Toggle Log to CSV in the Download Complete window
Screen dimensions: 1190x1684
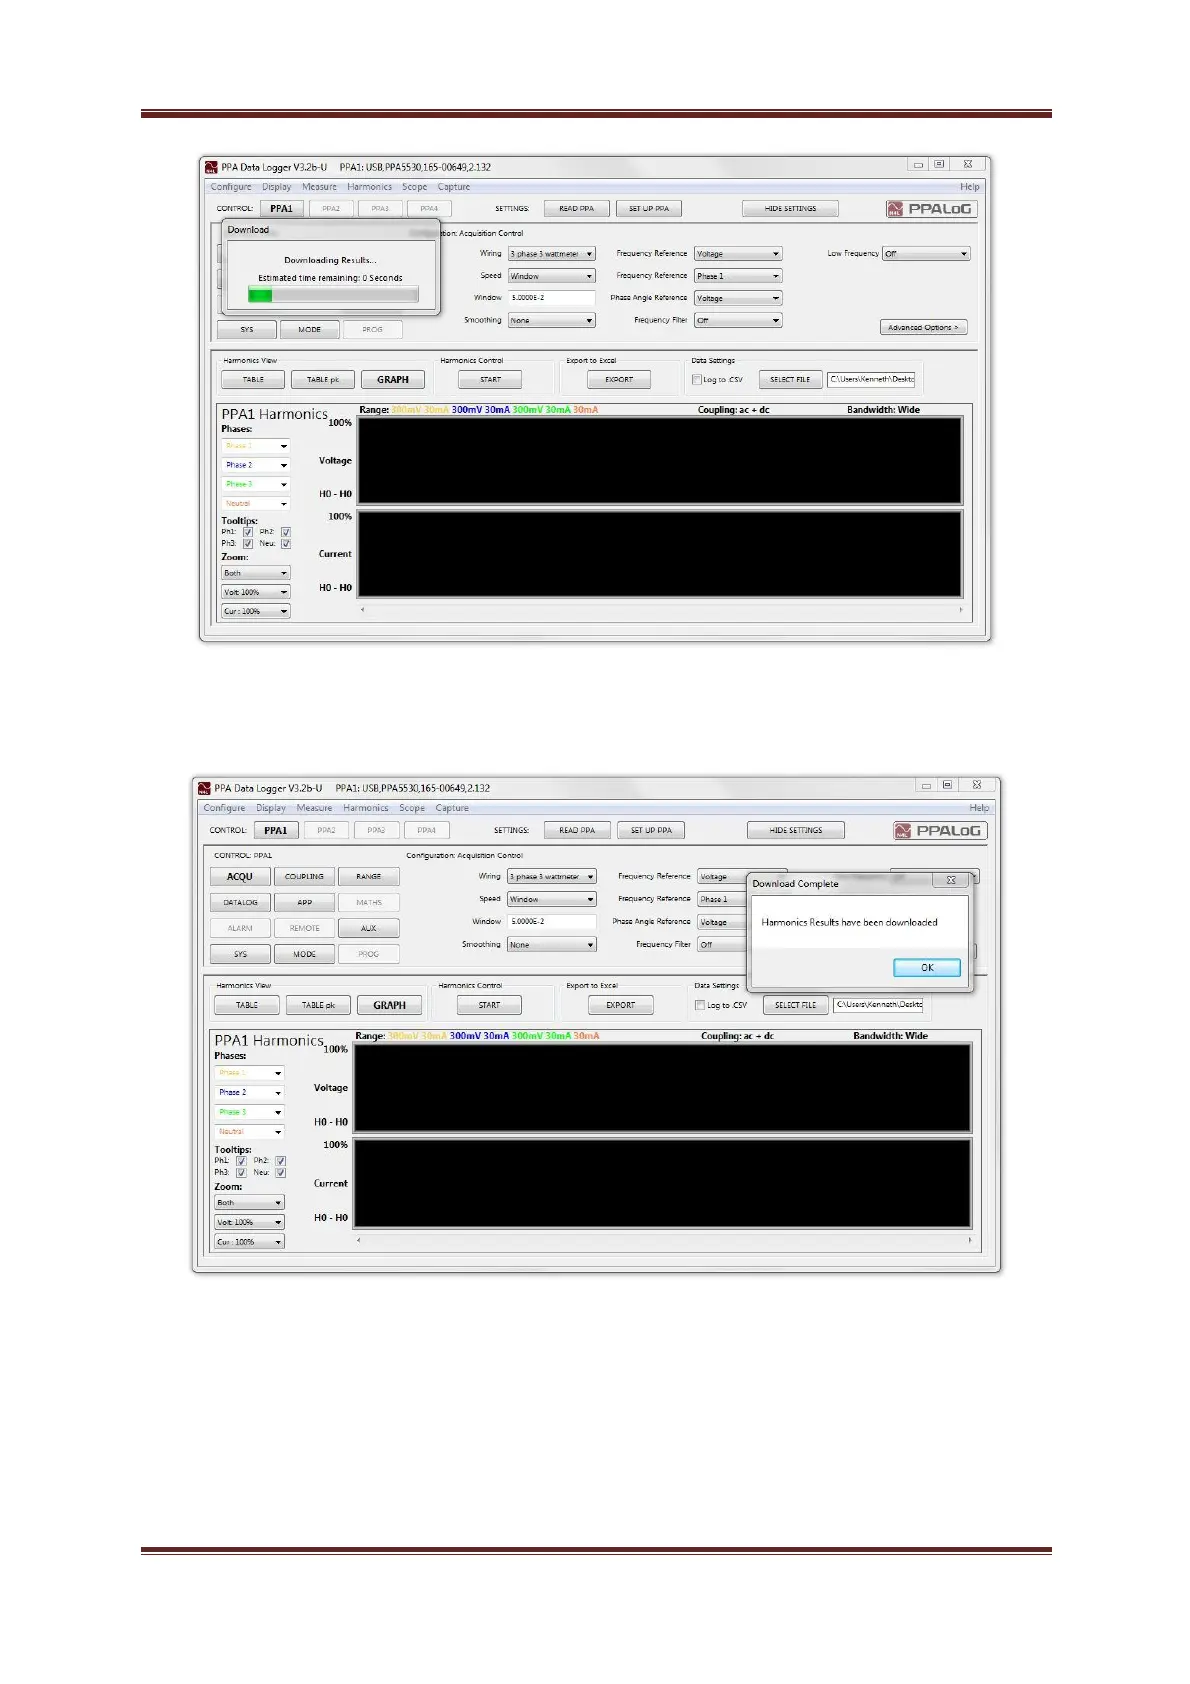coord(700,1006)
